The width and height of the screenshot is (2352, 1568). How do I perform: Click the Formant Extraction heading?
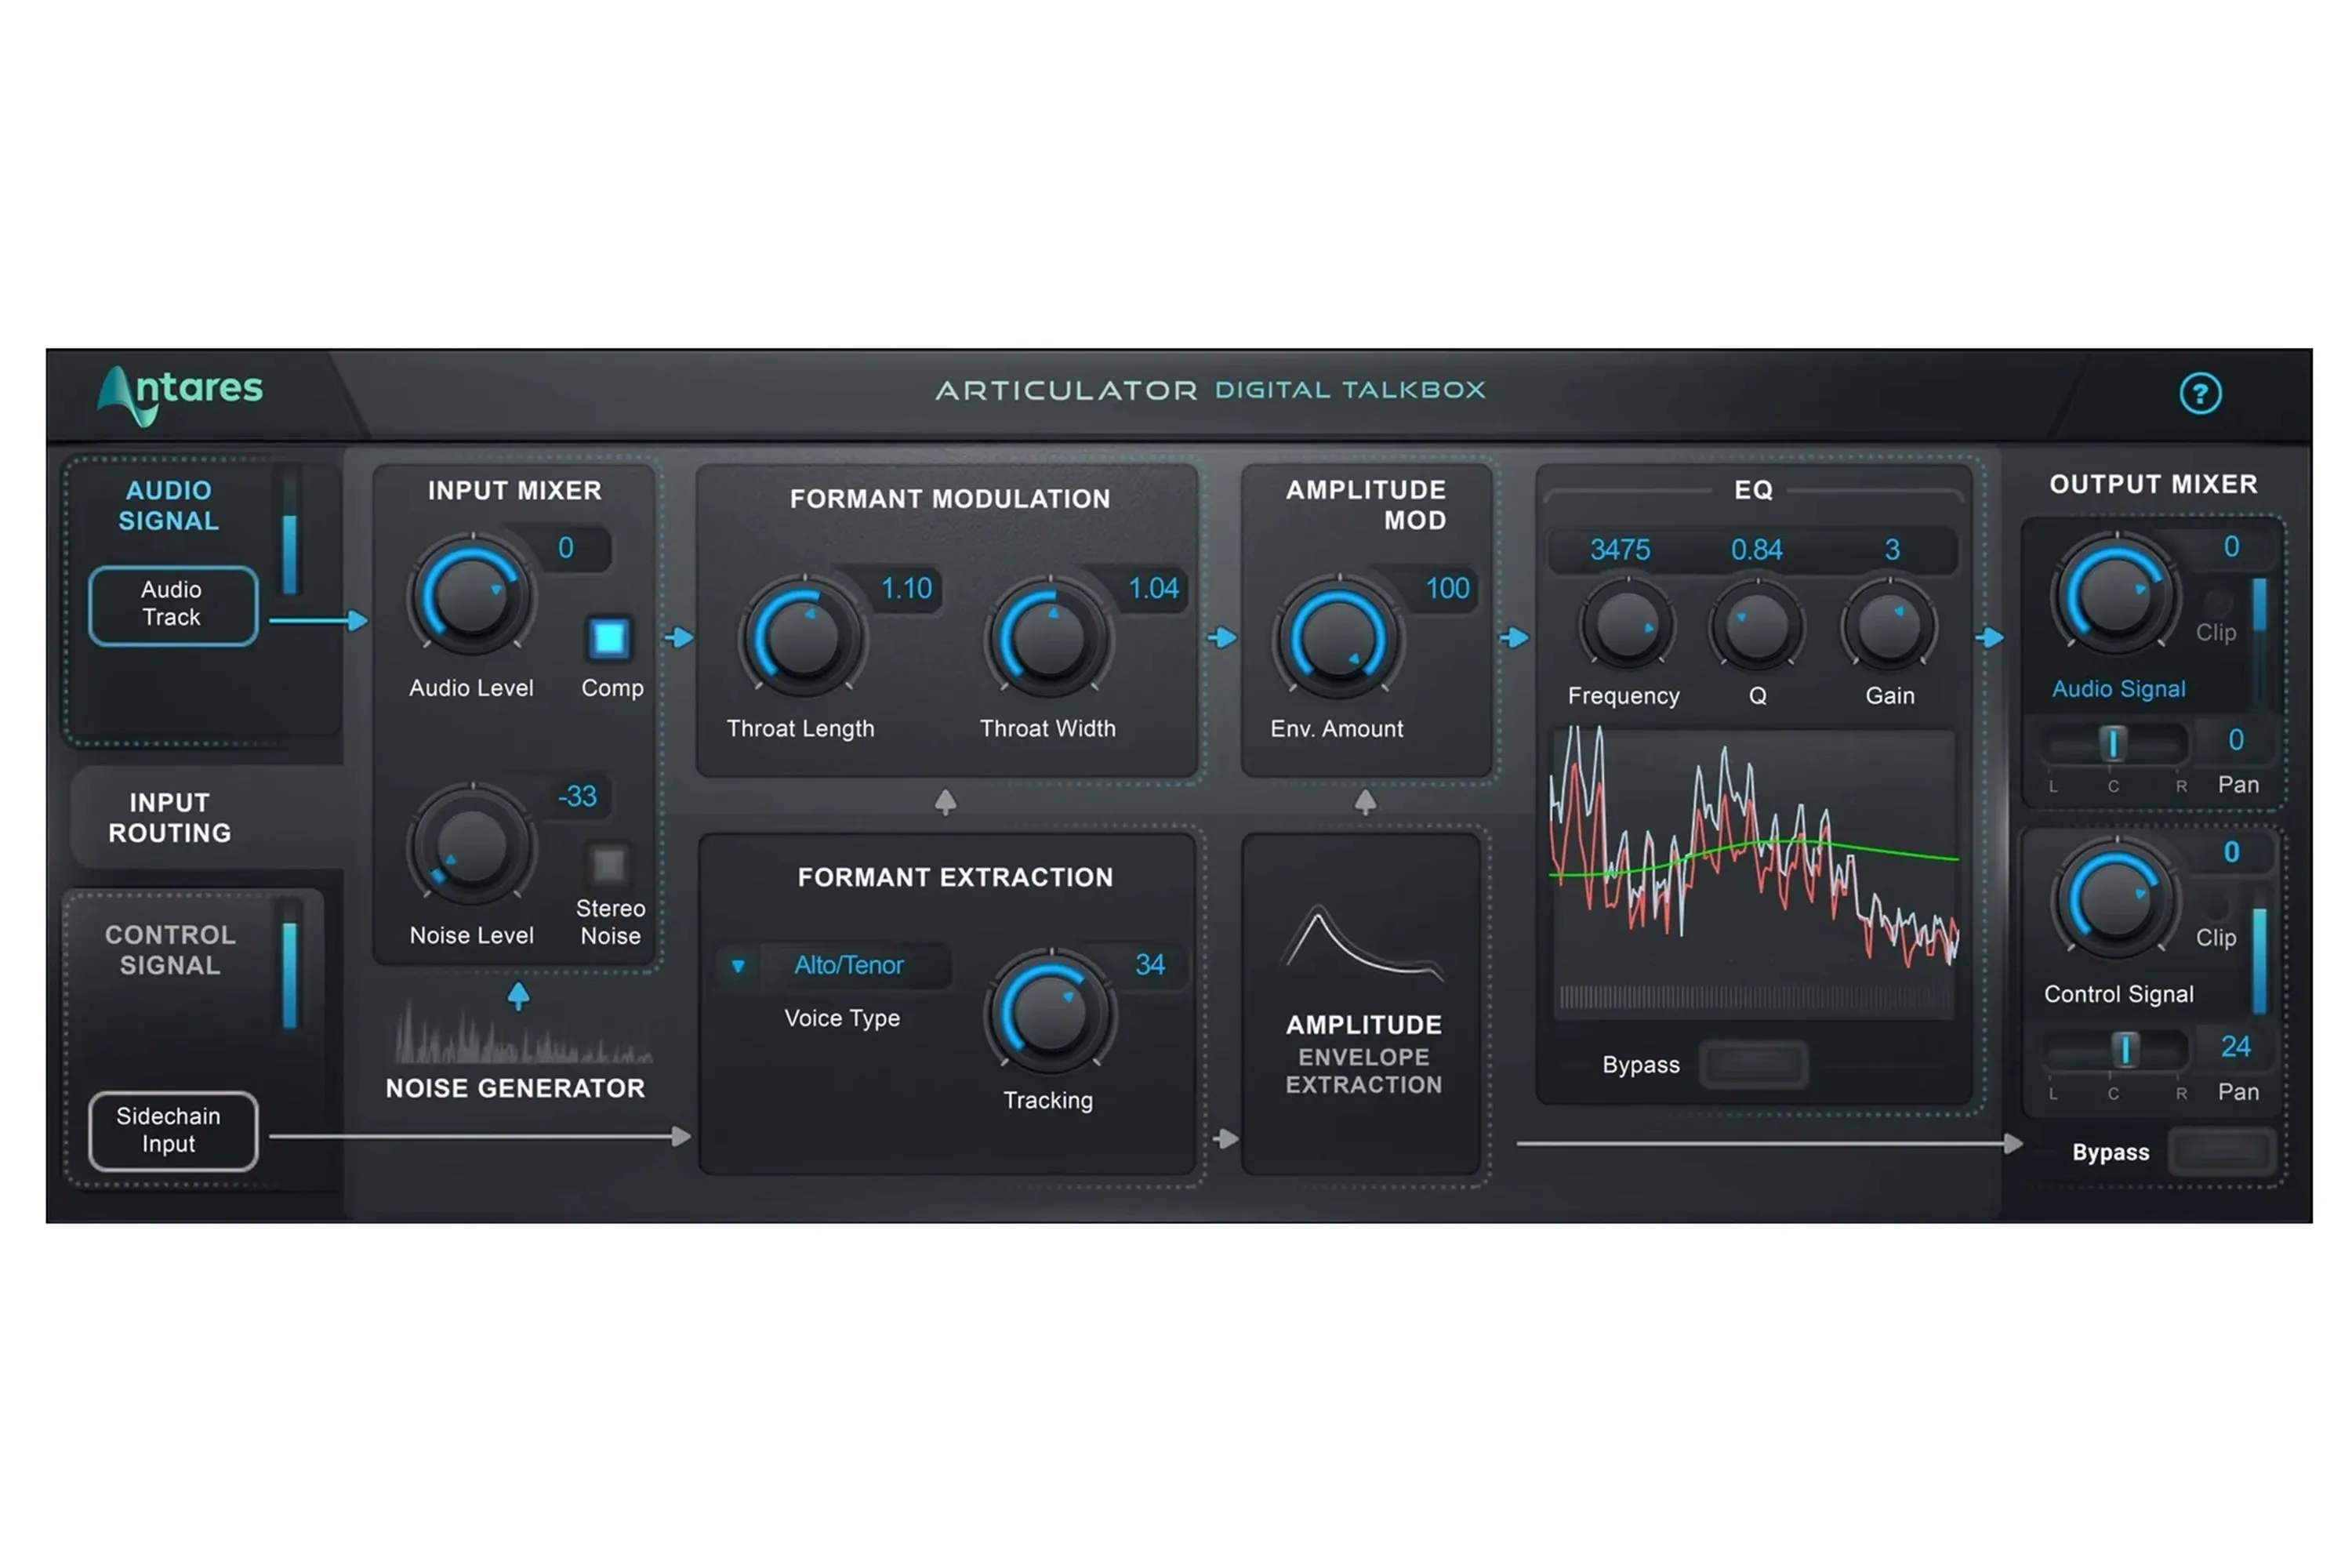(x=955, y=877)
